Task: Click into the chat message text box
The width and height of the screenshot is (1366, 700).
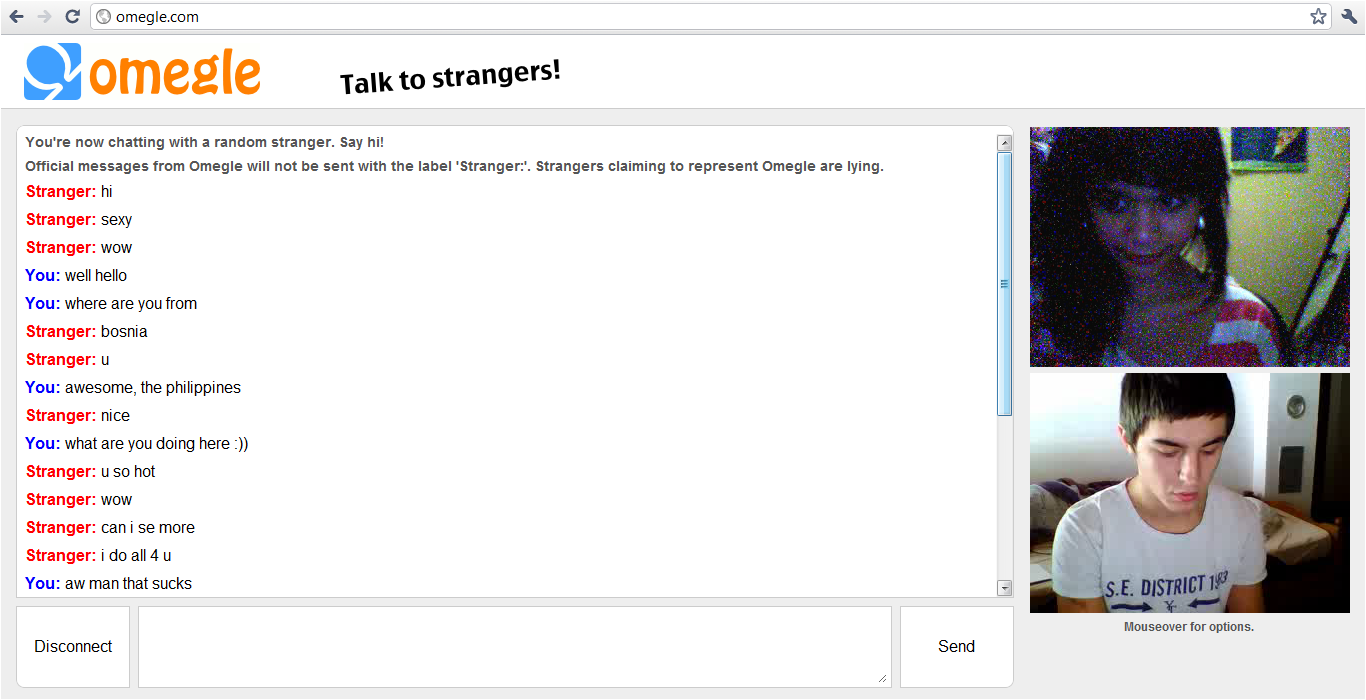Action: click(515, 647)
